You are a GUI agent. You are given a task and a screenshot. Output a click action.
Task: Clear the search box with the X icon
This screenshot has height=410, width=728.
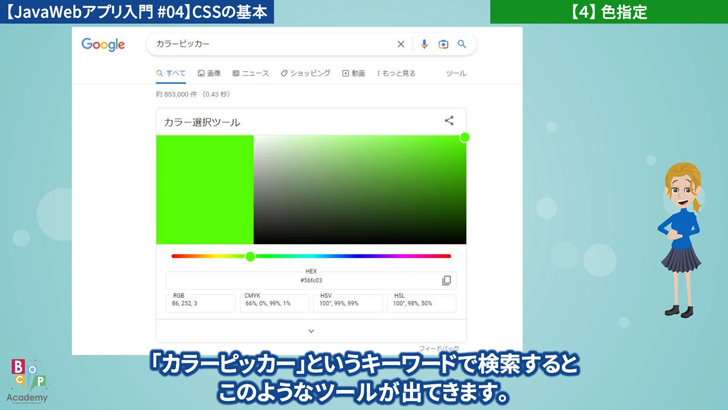point(401,44)
